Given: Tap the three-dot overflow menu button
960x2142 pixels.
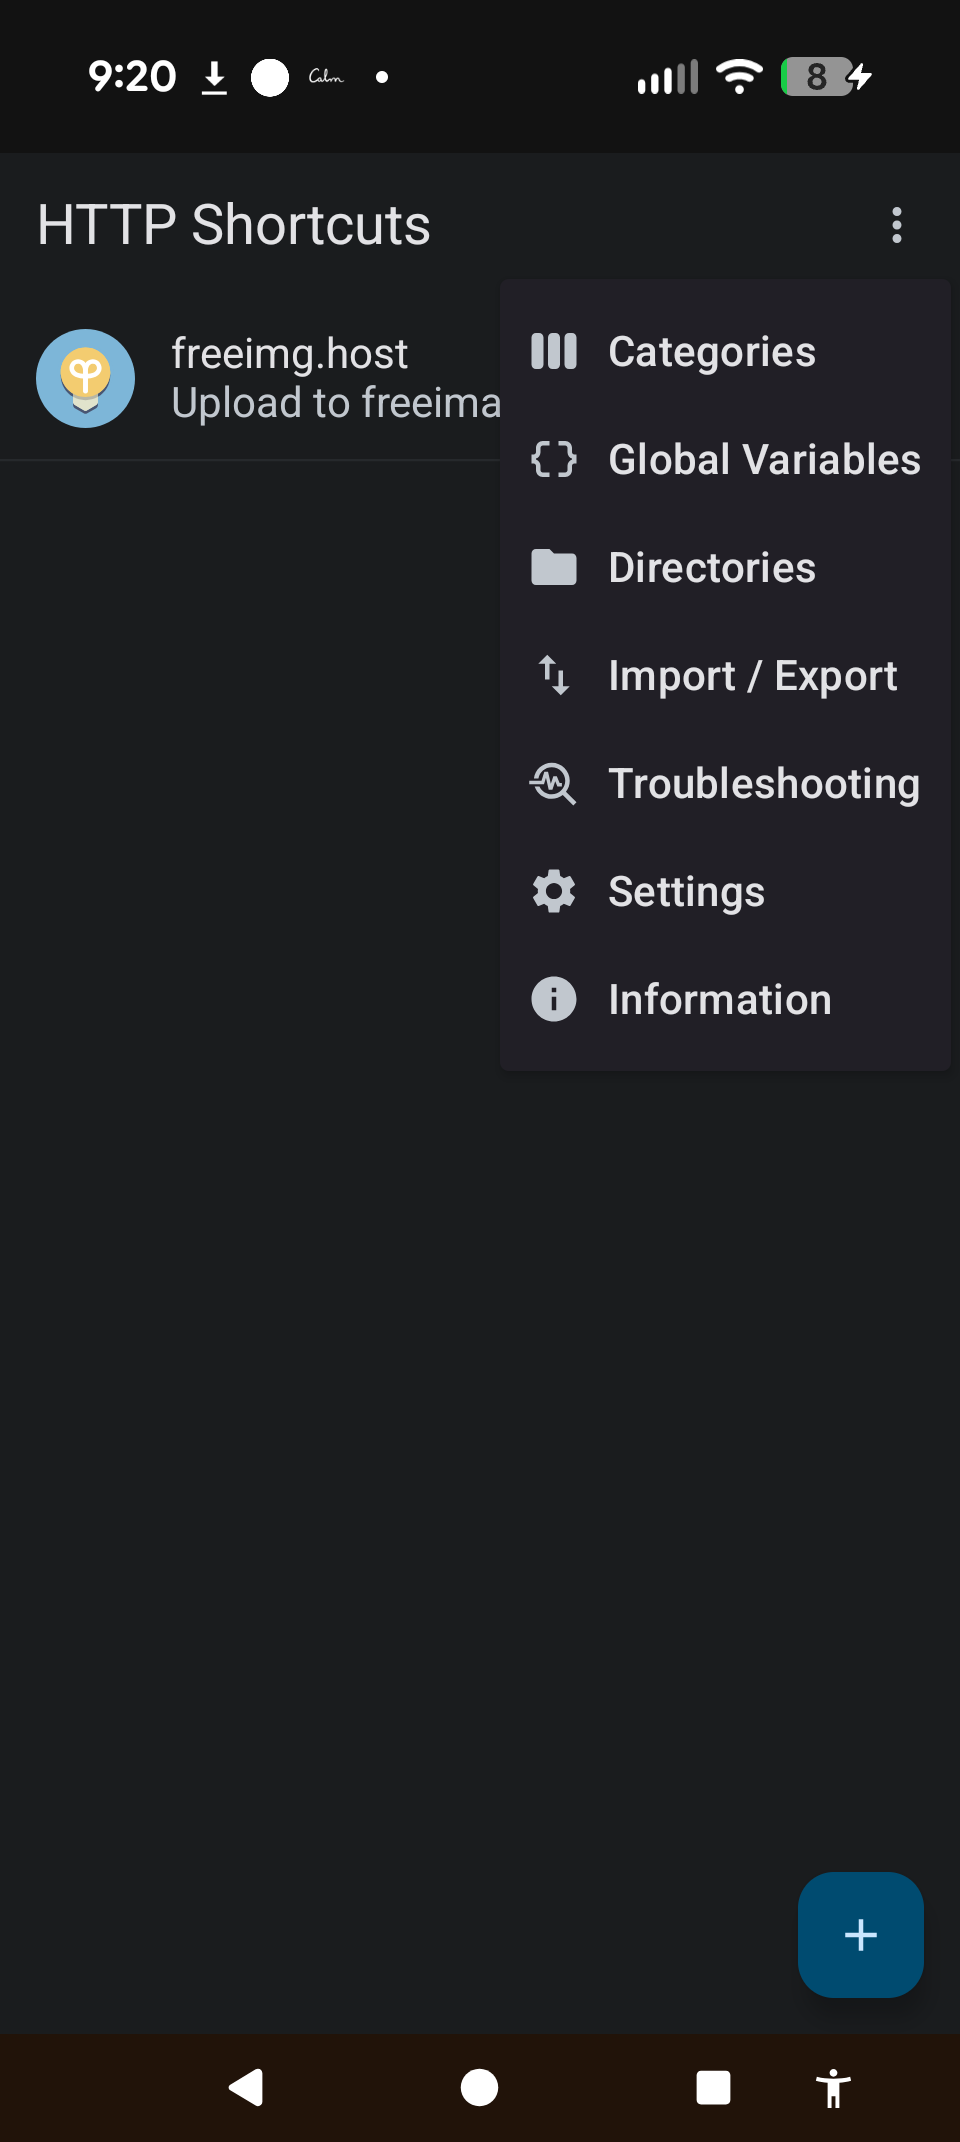Looking at the screenshot, I should 897,225.
